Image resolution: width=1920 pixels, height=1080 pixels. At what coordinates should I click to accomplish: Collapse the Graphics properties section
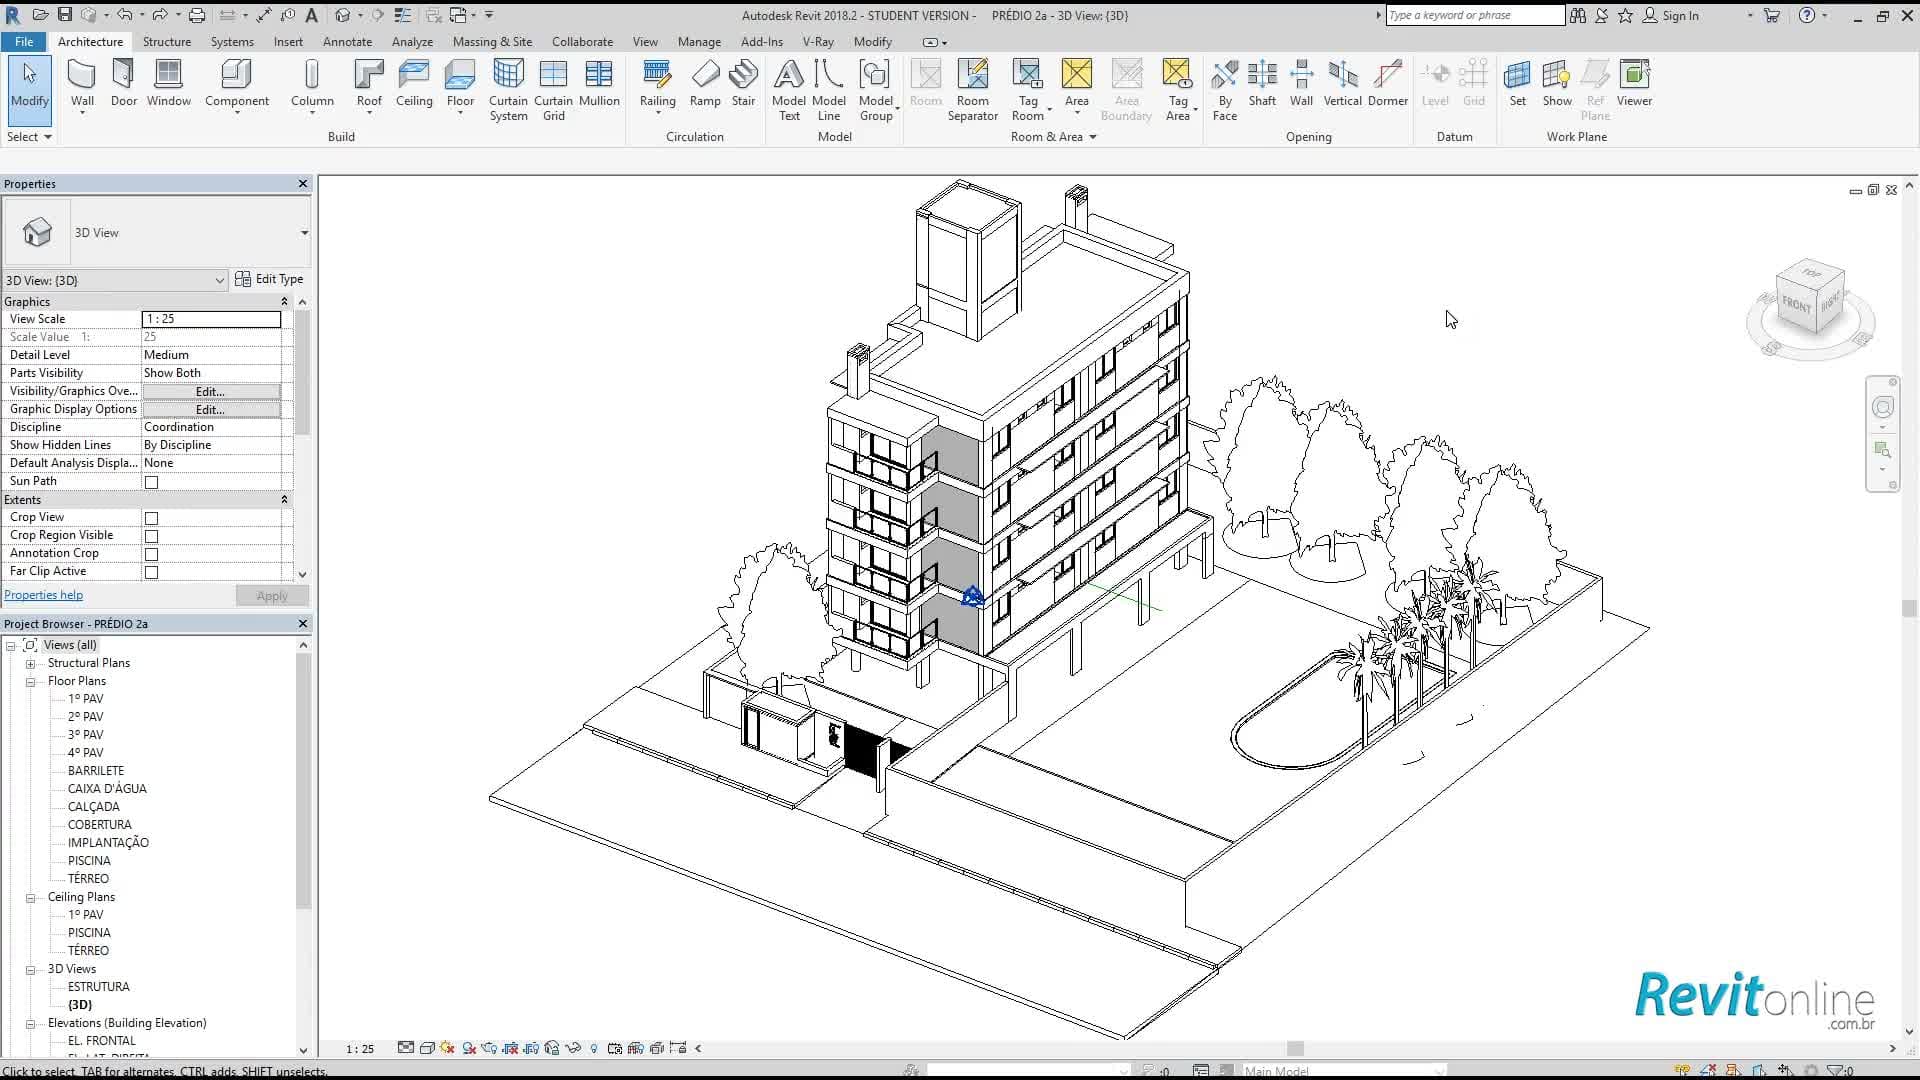coord(284,301)
